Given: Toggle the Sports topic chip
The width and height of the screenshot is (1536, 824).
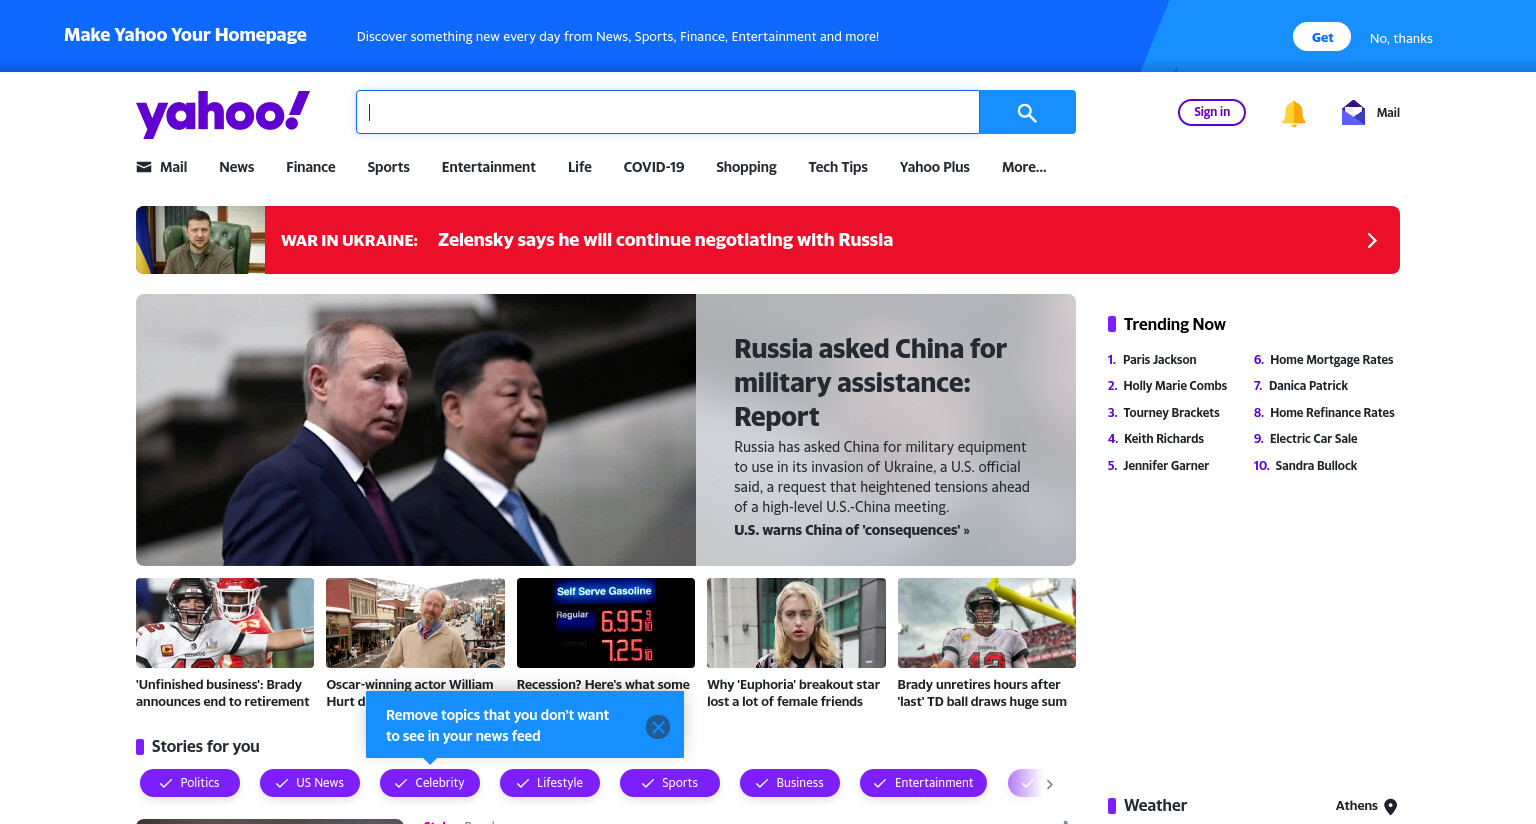Looking at the screenshot, I should pyautogui.click(x=670, y=783).
